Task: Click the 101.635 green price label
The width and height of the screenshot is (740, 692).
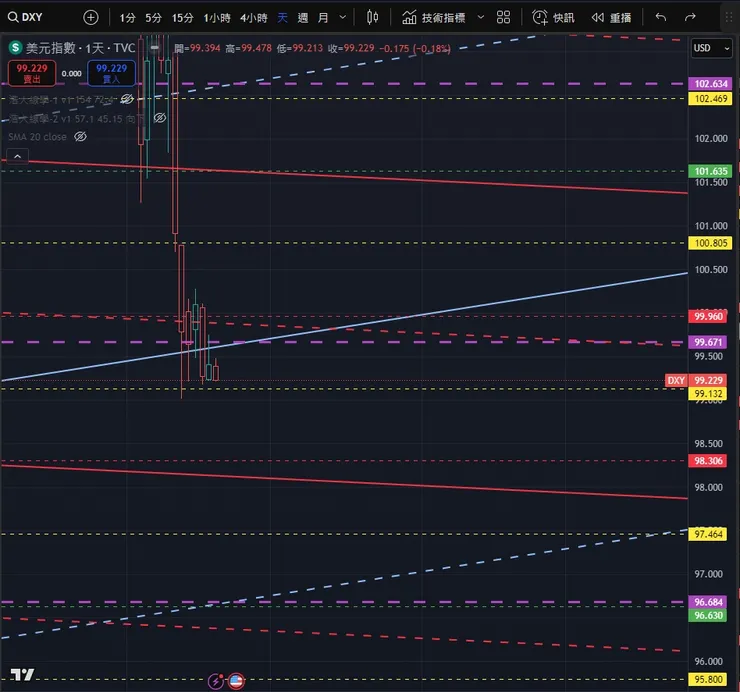Action: pos(711,171)
